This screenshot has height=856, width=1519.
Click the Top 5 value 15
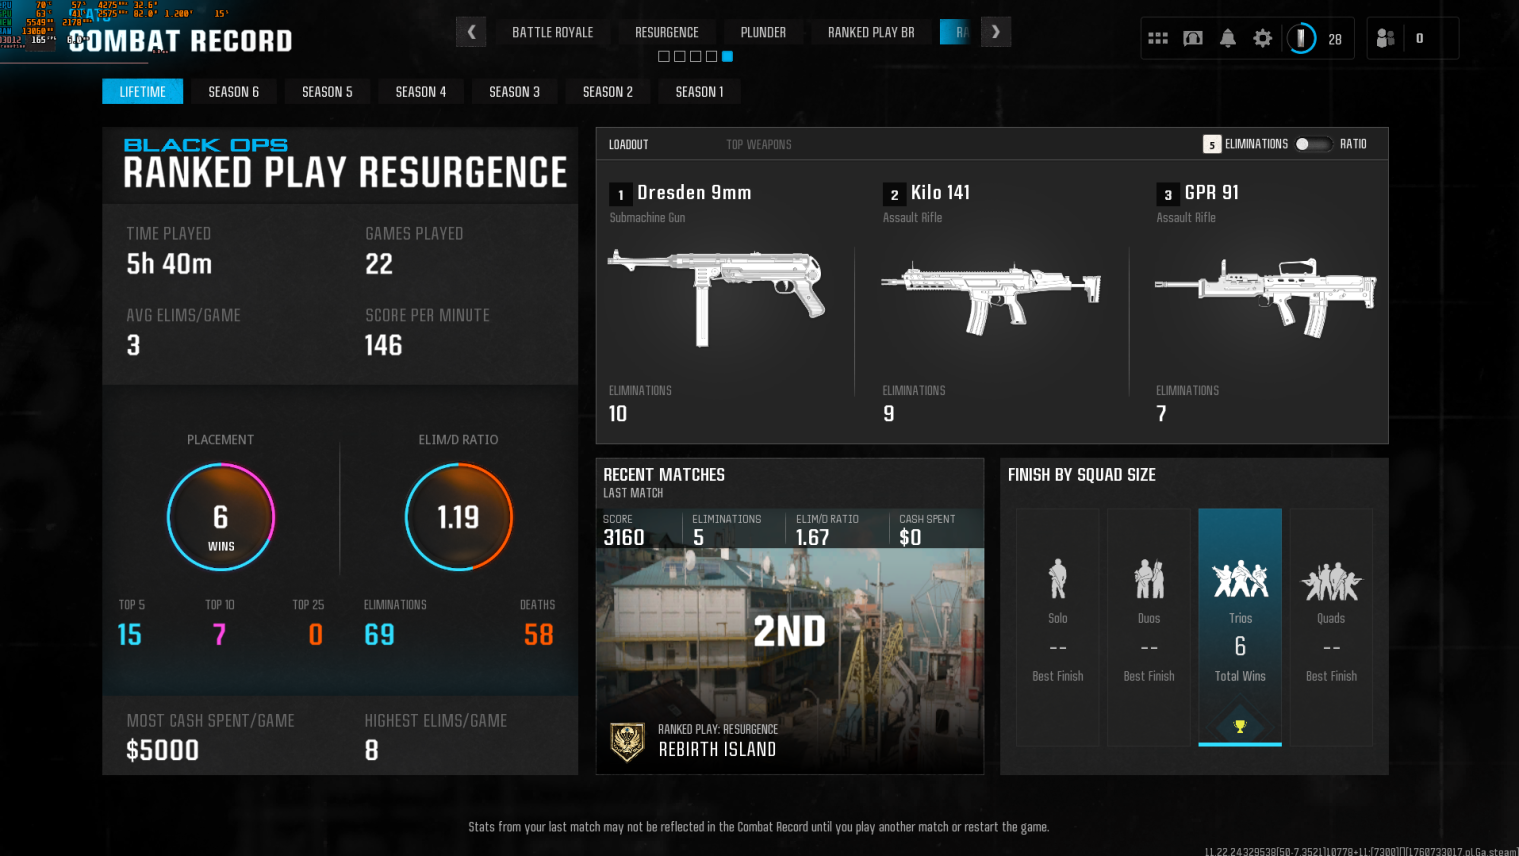[x=130, y=635]
